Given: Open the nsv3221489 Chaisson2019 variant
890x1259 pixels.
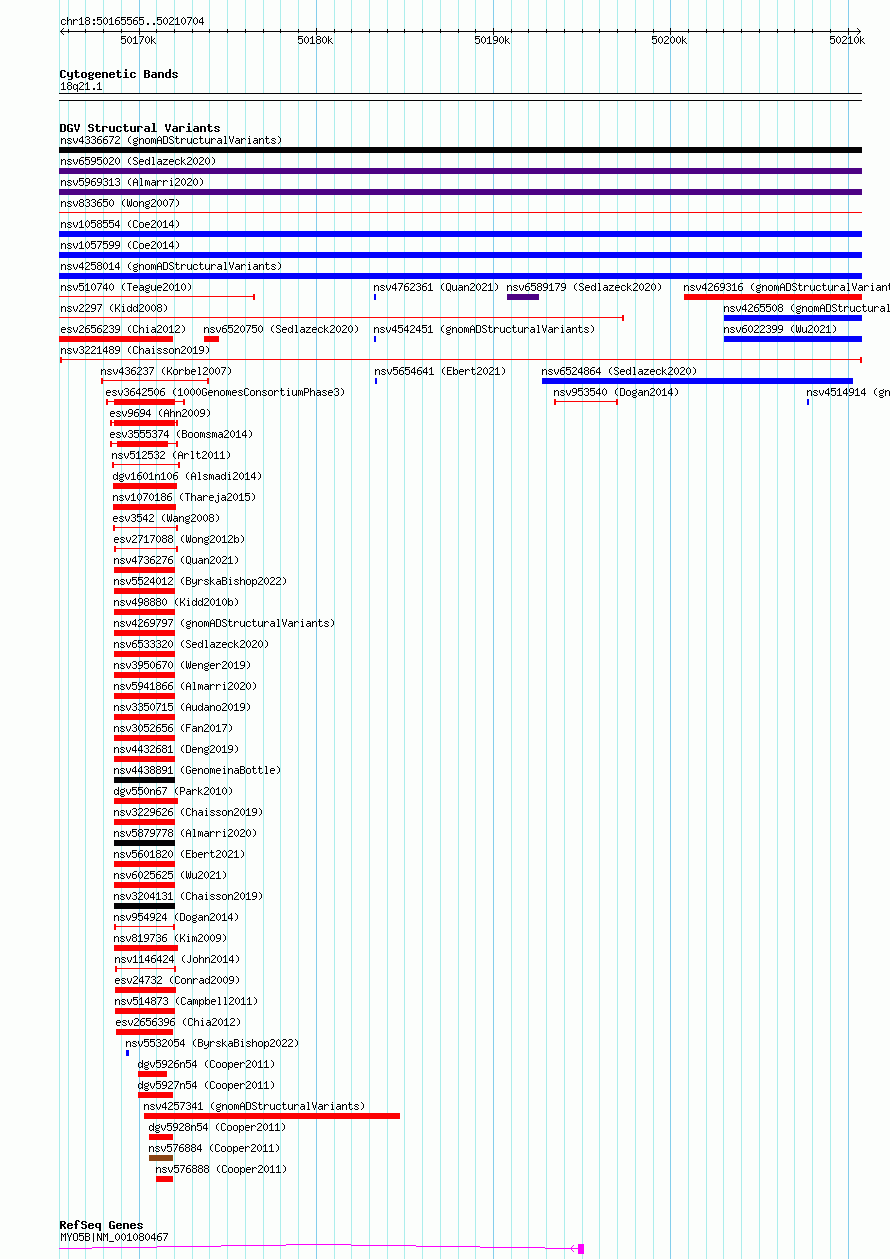Looking at the screenshot, I should (x=135, y=350).
